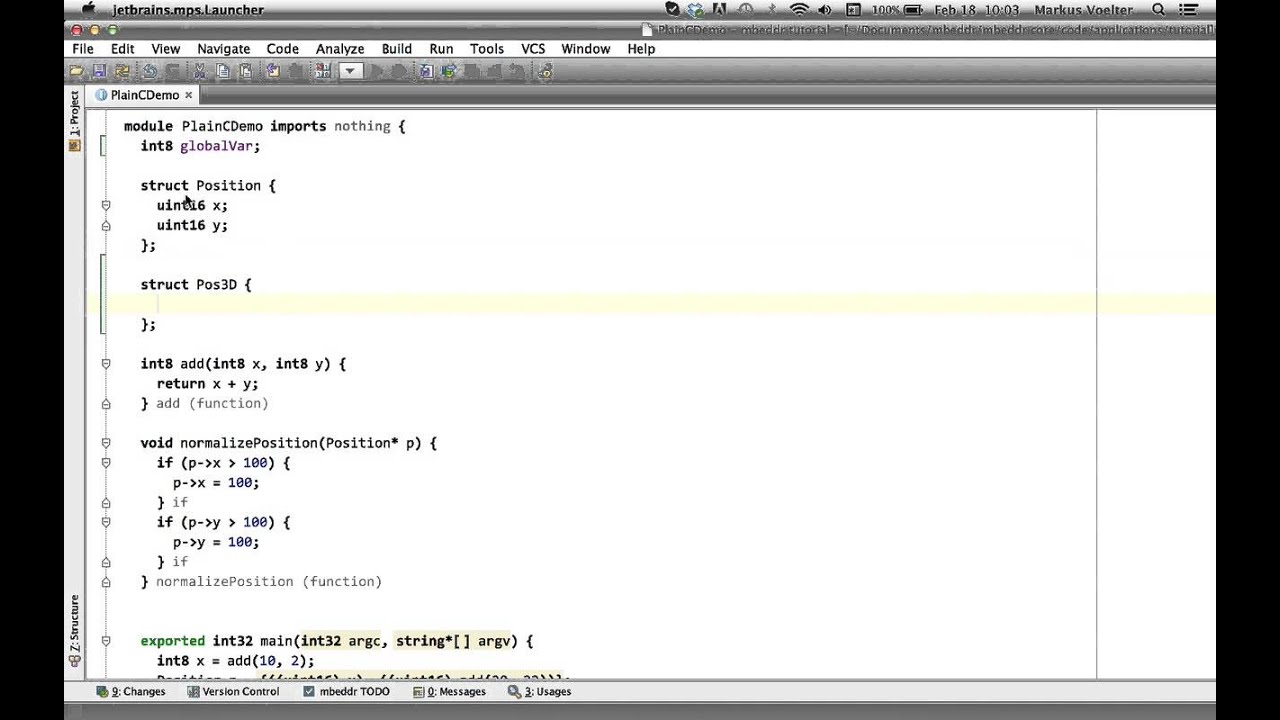Open macOS Spotlight search icon
This screenshot has width=1280, height=720.
[1158, 10]
